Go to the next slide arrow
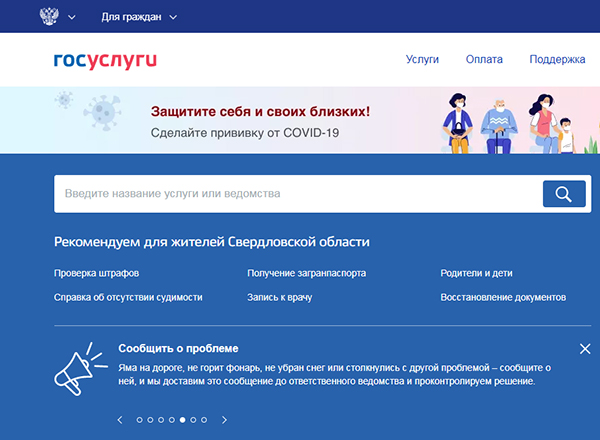 [x=225, y=420]
